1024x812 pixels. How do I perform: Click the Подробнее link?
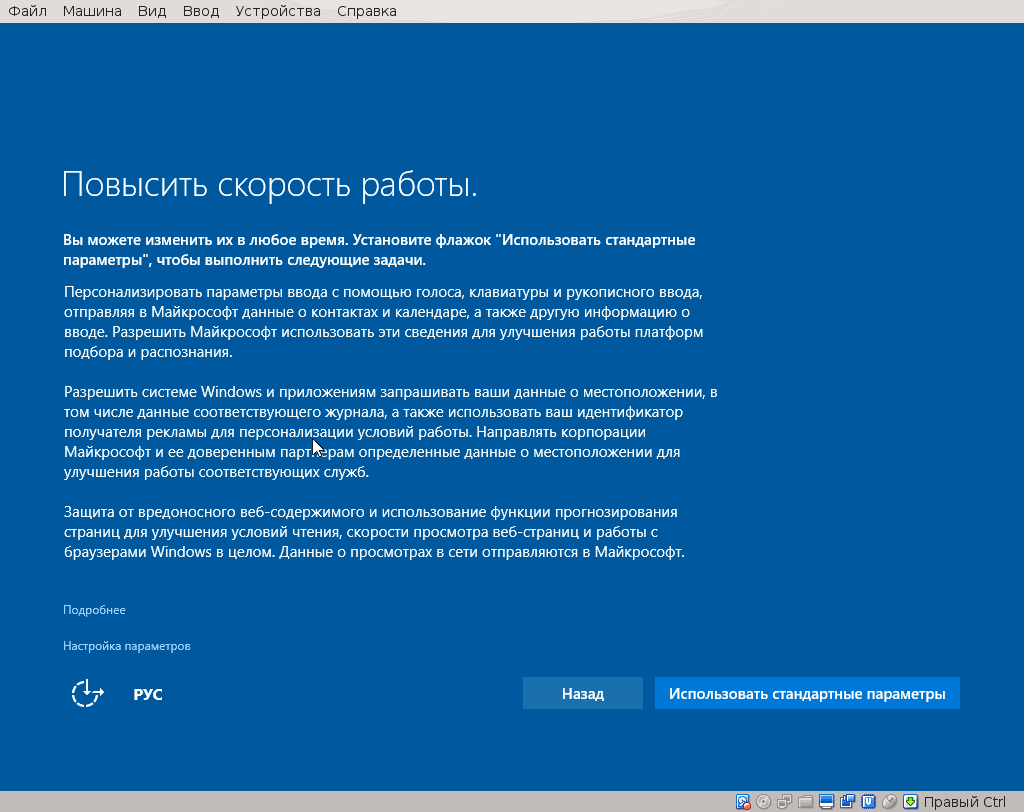94,609
